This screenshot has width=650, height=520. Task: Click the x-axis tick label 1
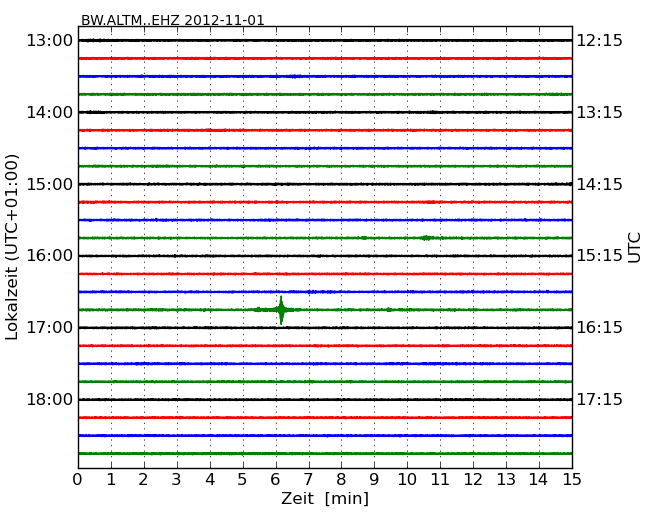click(111, 479)
